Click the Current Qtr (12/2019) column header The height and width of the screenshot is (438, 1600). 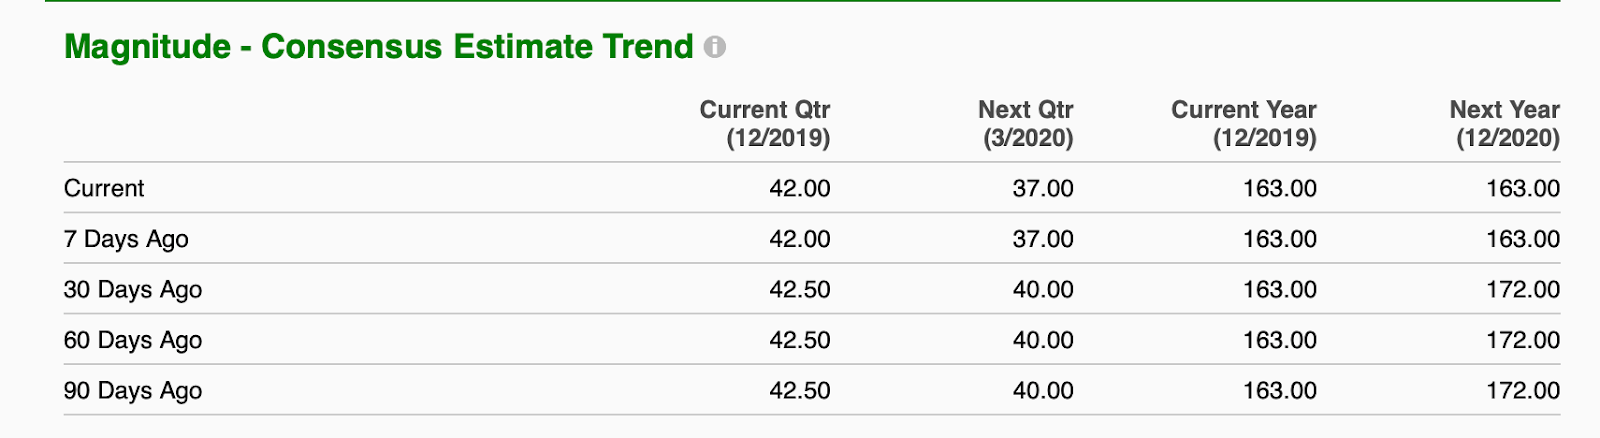[x=765, y=124]
